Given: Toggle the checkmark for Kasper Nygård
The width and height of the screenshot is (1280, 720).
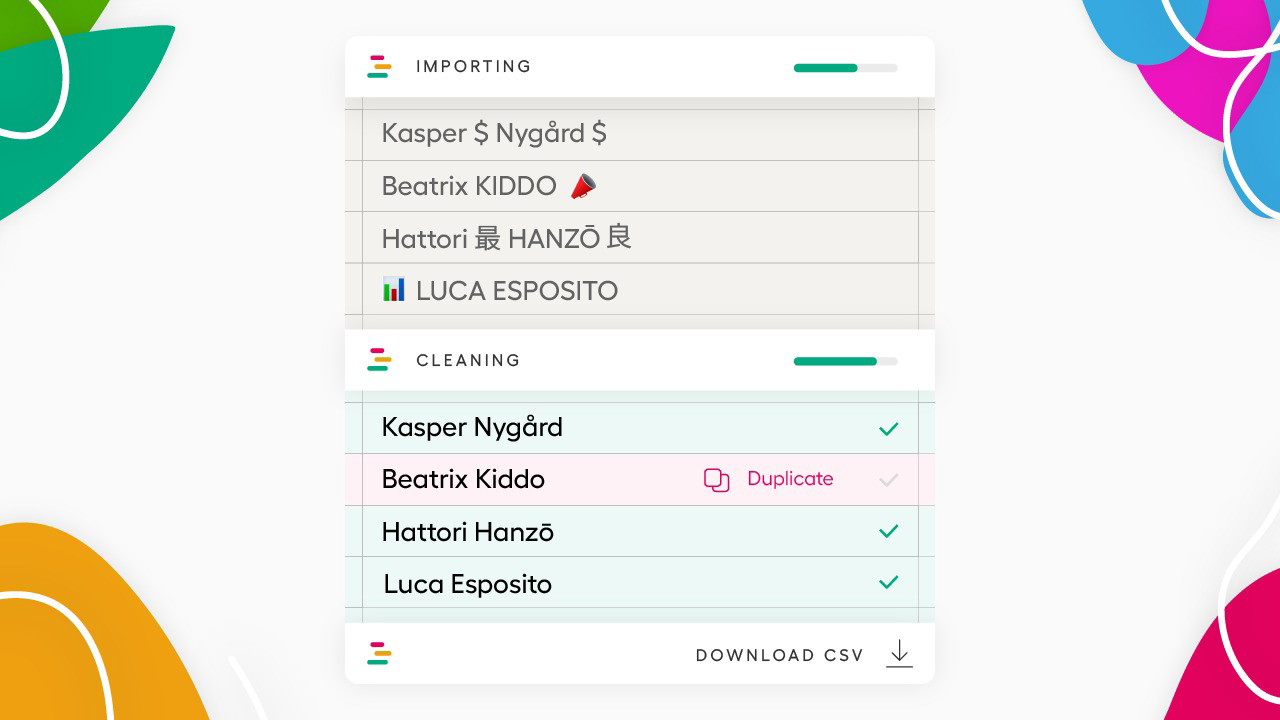Looking at the screenshot, I should pos(888,429).
